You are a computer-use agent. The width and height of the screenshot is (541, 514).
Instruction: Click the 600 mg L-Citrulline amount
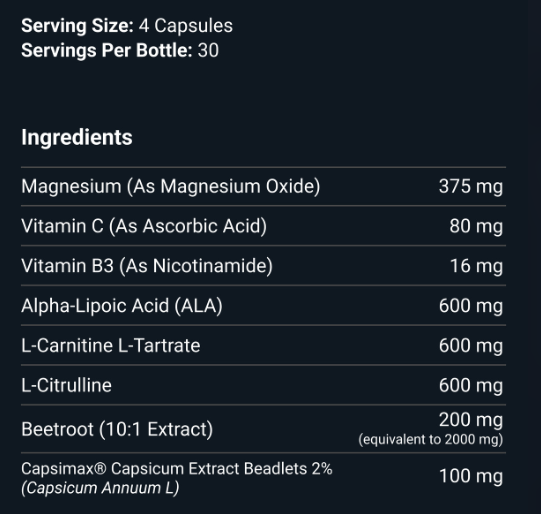click(x=471, y=385)
